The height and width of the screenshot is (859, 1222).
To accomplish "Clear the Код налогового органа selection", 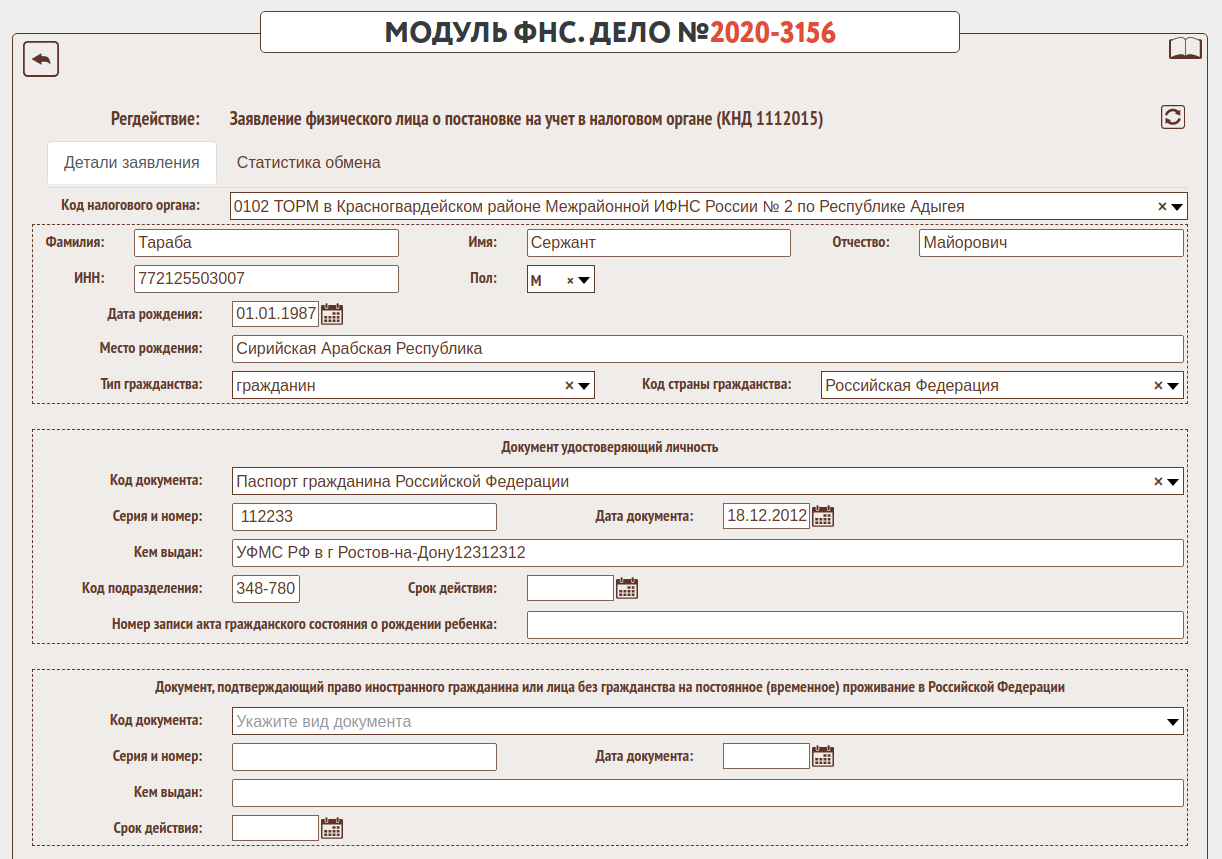I will click(x=1162, y=207).
